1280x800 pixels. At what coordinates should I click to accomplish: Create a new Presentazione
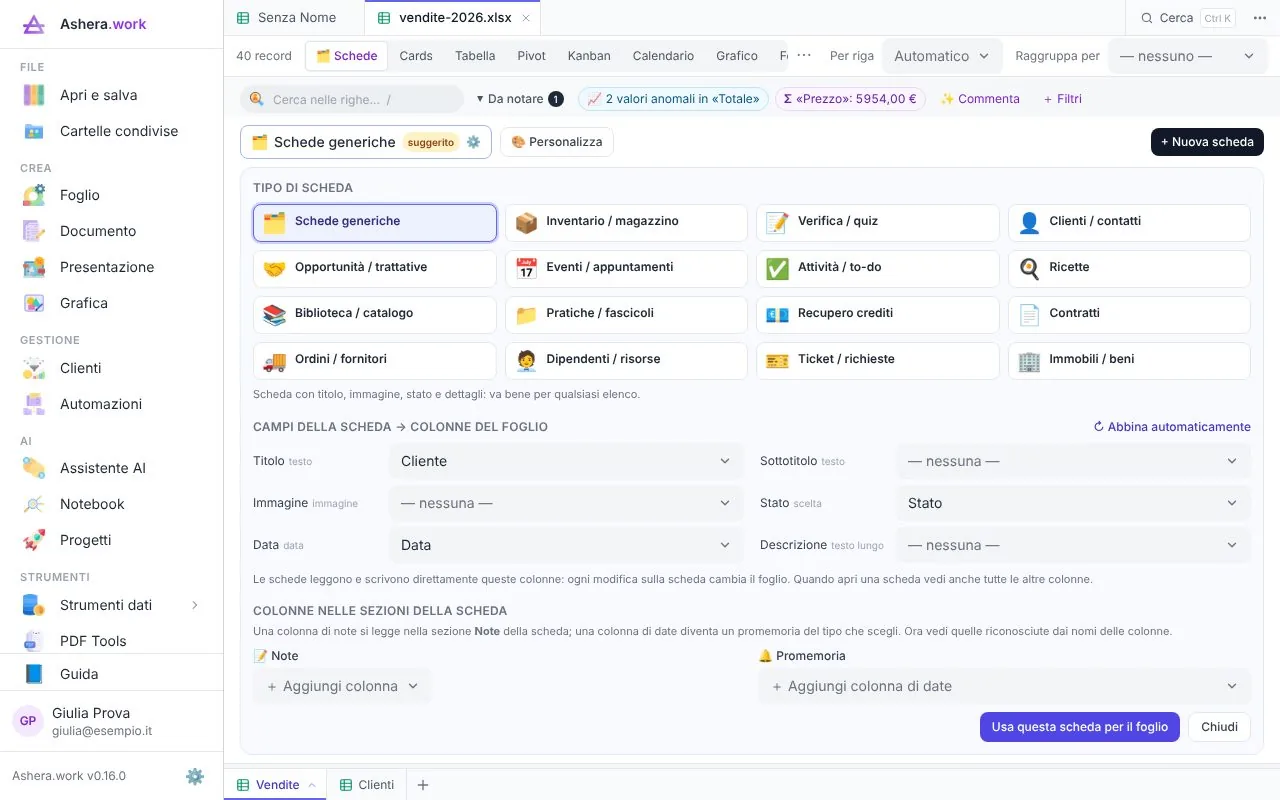click(x=111, y=267)
